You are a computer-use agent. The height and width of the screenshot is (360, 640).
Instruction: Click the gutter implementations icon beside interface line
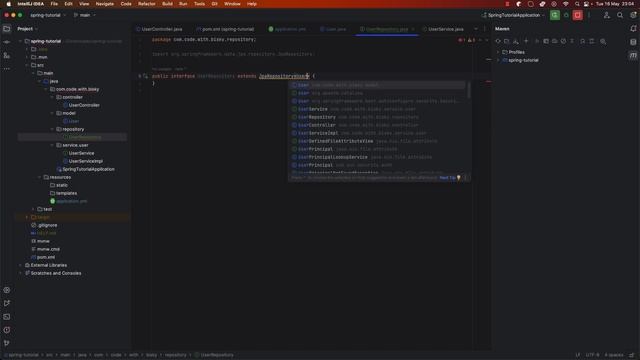pos(145,76)
